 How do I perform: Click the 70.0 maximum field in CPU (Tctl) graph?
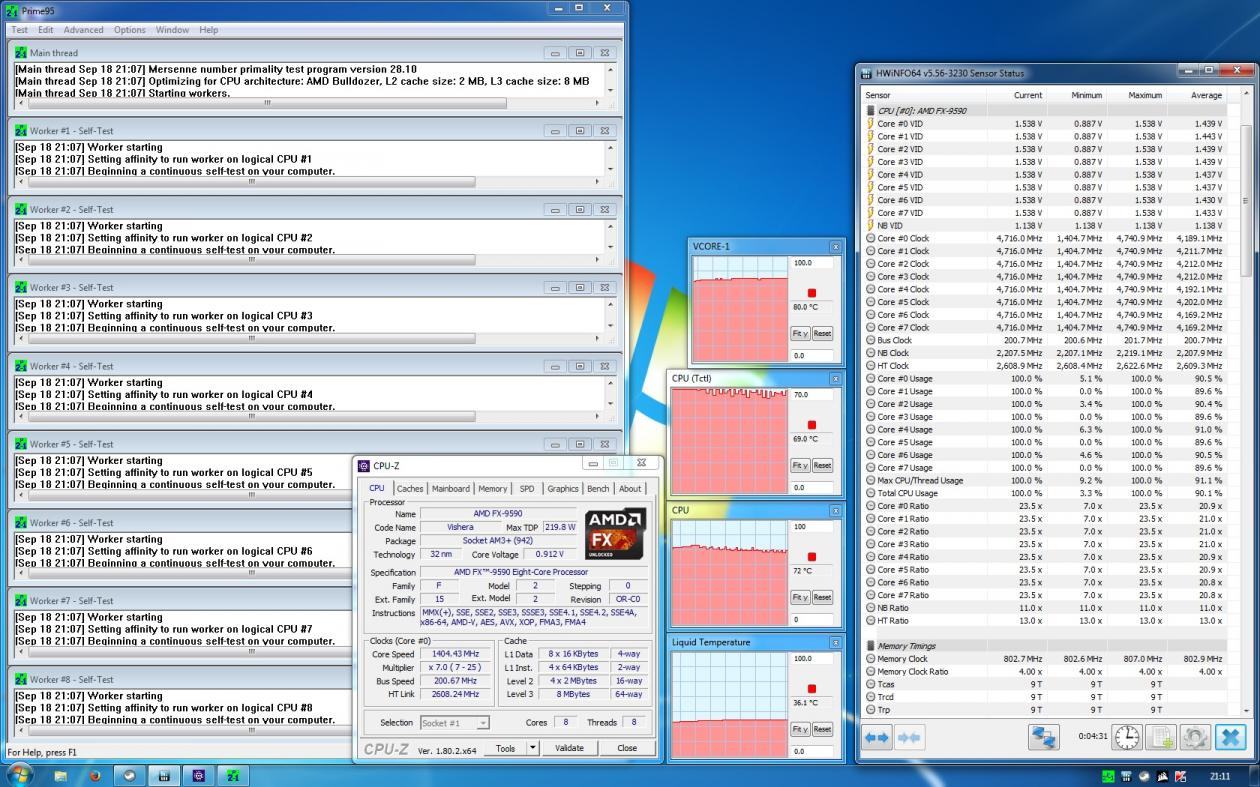[811, 395]
